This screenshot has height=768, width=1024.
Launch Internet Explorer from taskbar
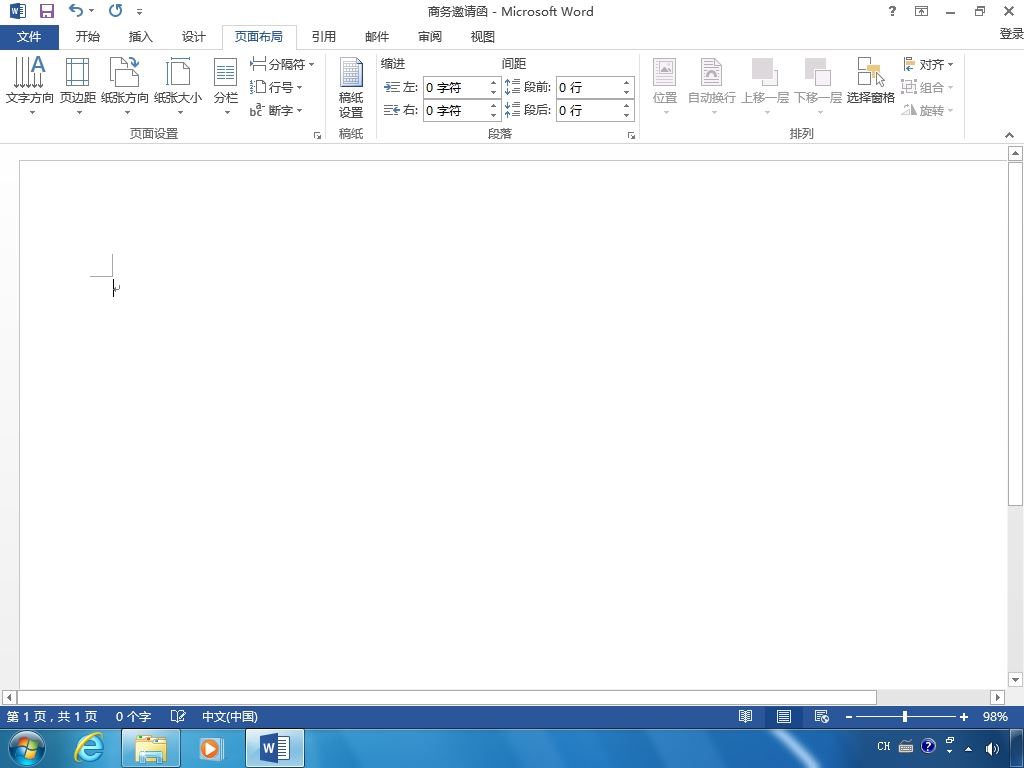(88, 748)
